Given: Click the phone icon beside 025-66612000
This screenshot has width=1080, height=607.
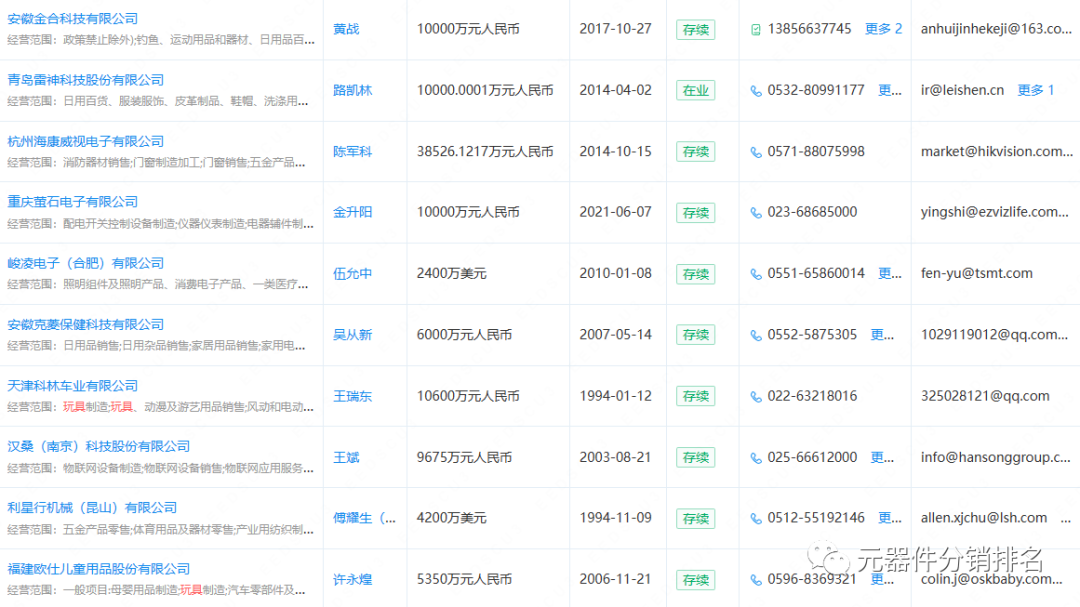Looking at the screenshot, I should click(756, 458).
